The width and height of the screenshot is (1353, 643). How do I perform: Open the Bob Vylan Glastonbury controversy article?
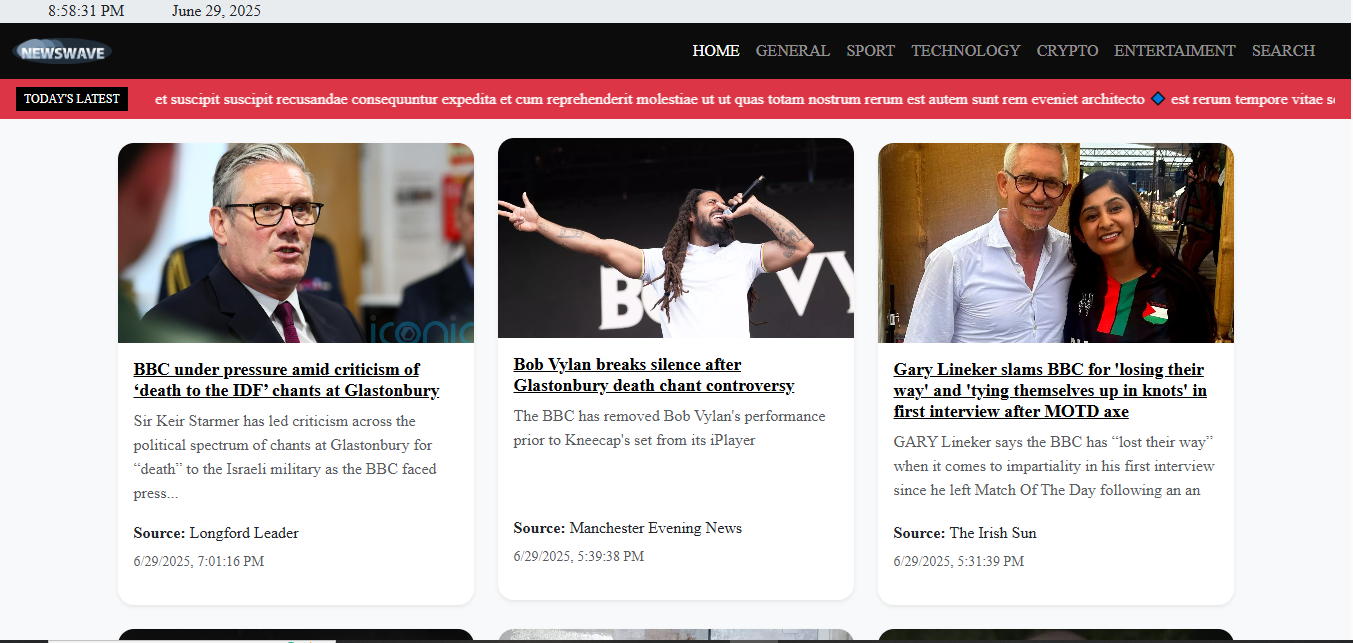(654, 375)
